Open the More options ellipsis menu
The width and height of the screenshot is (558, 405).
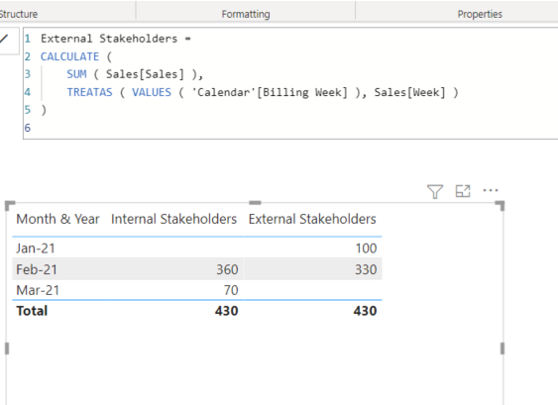click(x=490, y=190)
